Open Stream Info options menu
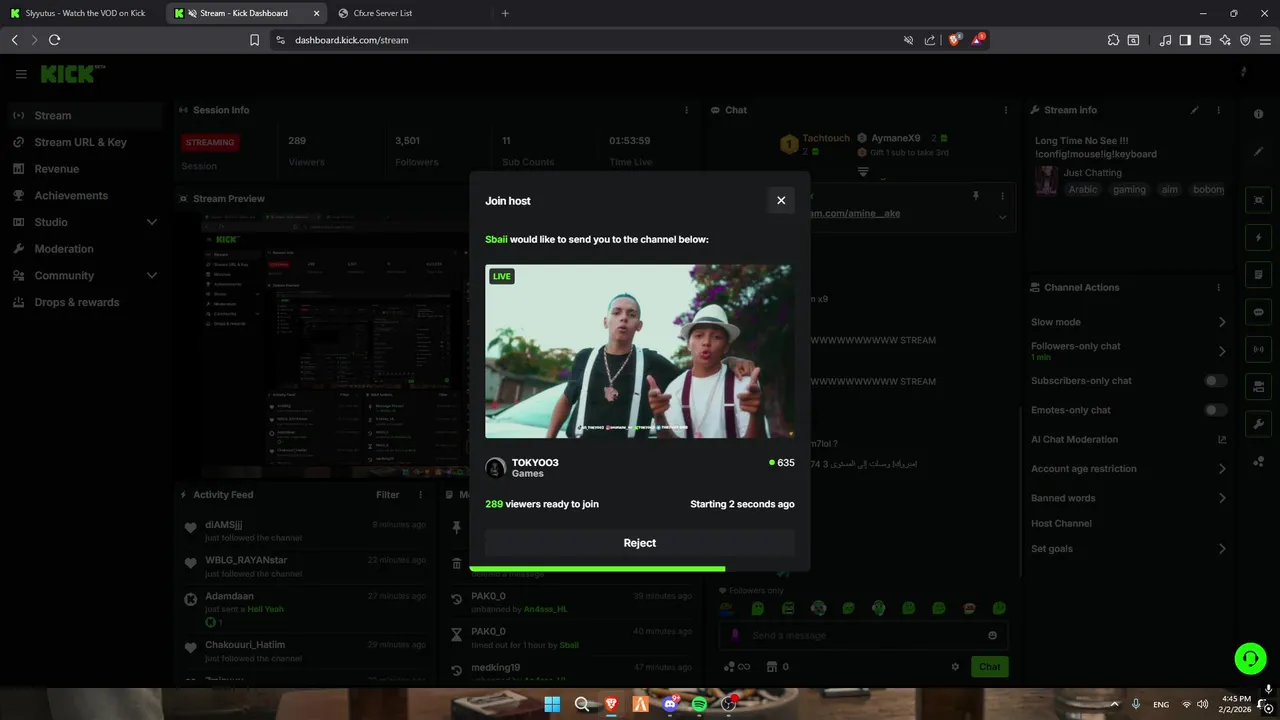 coord(1219,110)
